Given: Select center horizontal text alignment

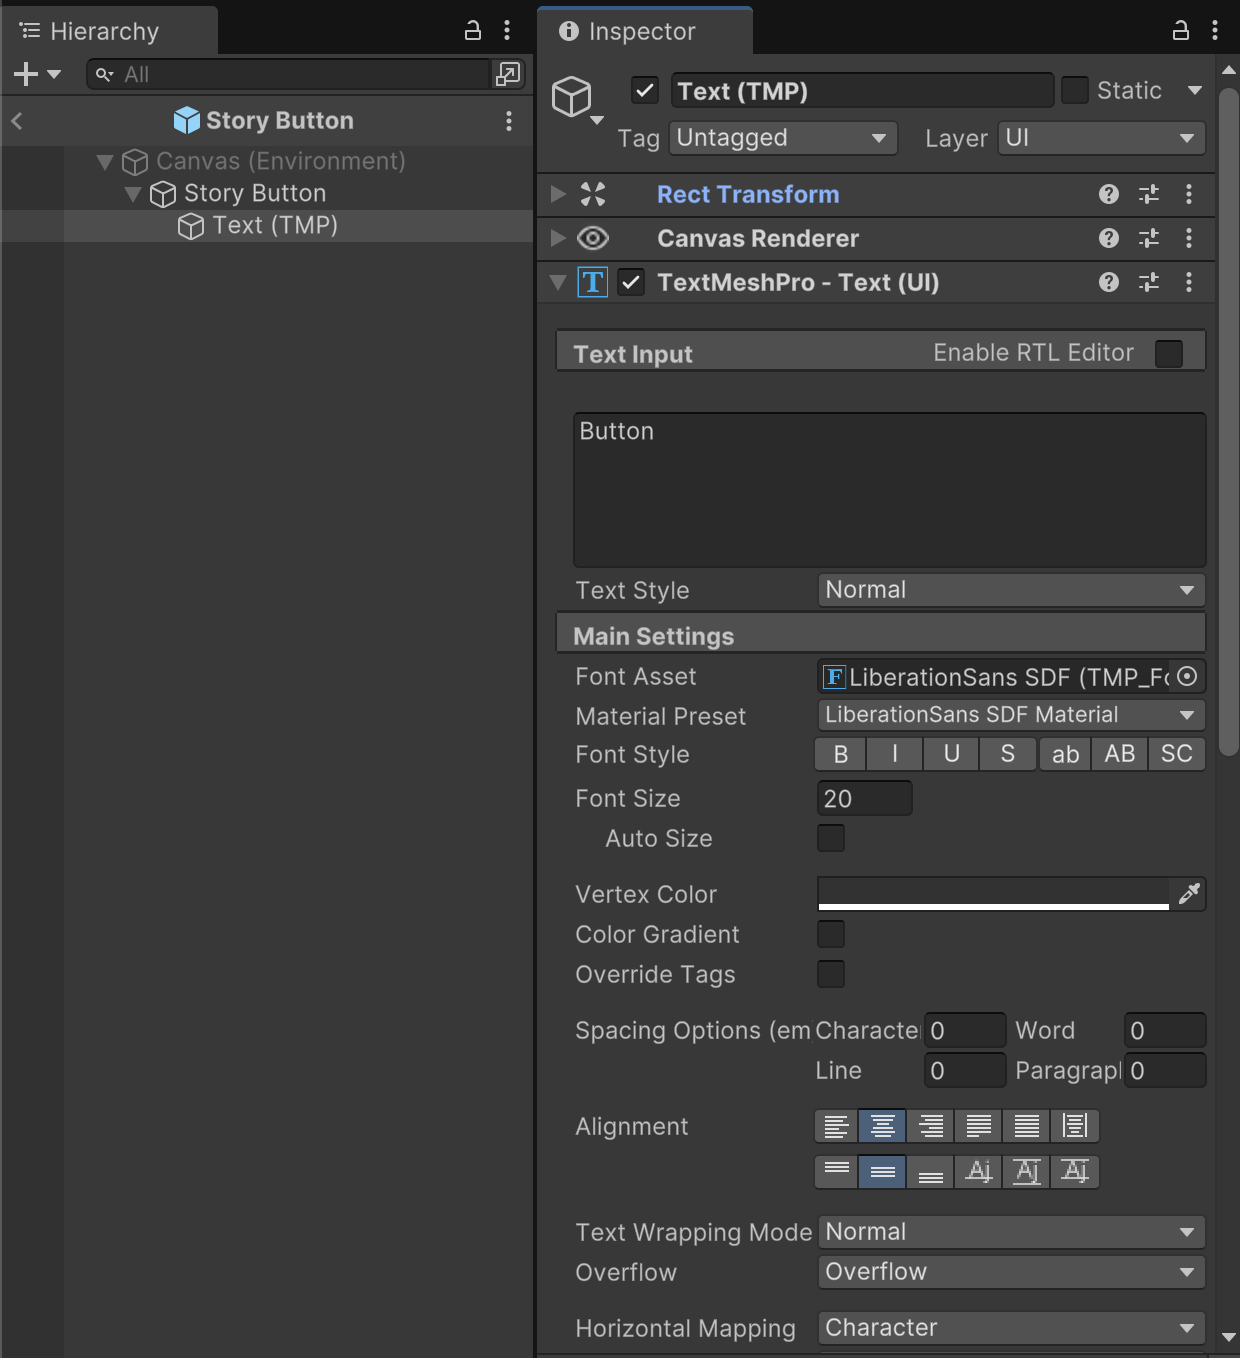Looking at the screenshot, I should point(882,1126).
